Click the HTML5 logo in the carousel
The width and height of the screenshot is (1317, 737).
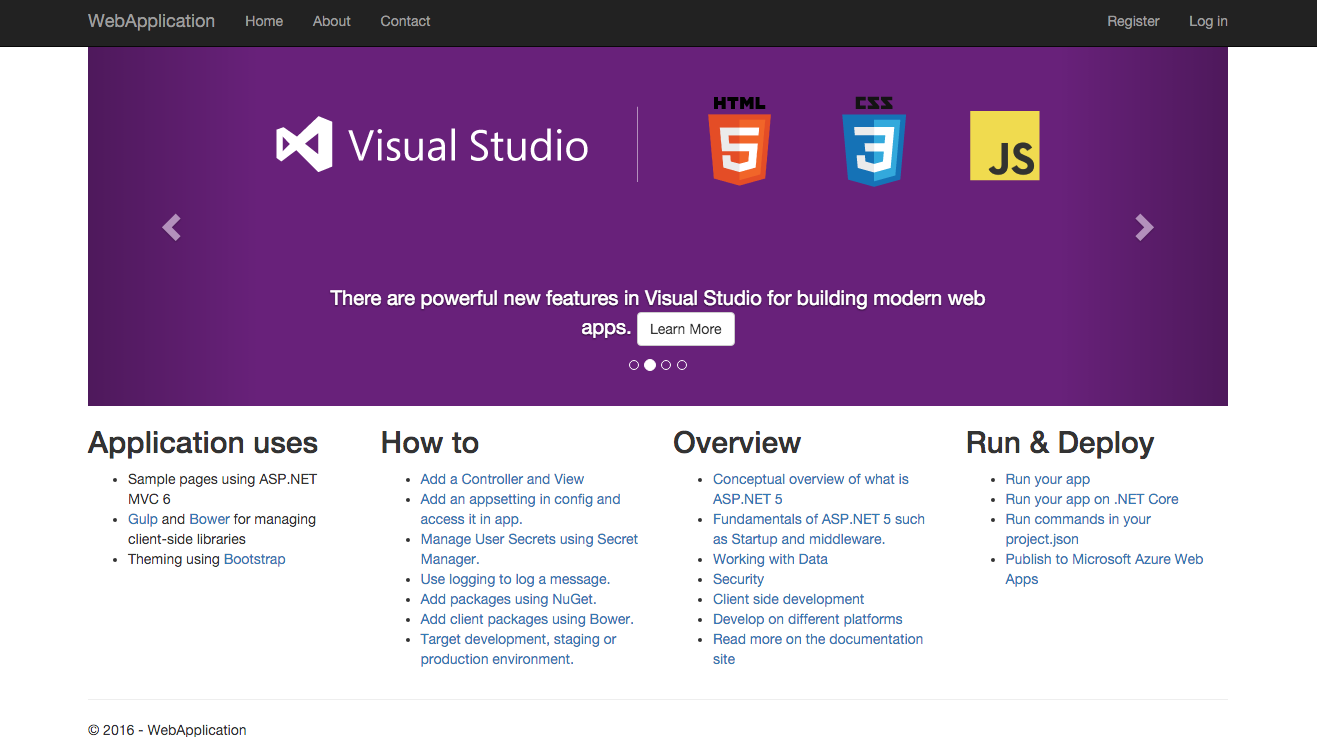[x=739, y=141]
